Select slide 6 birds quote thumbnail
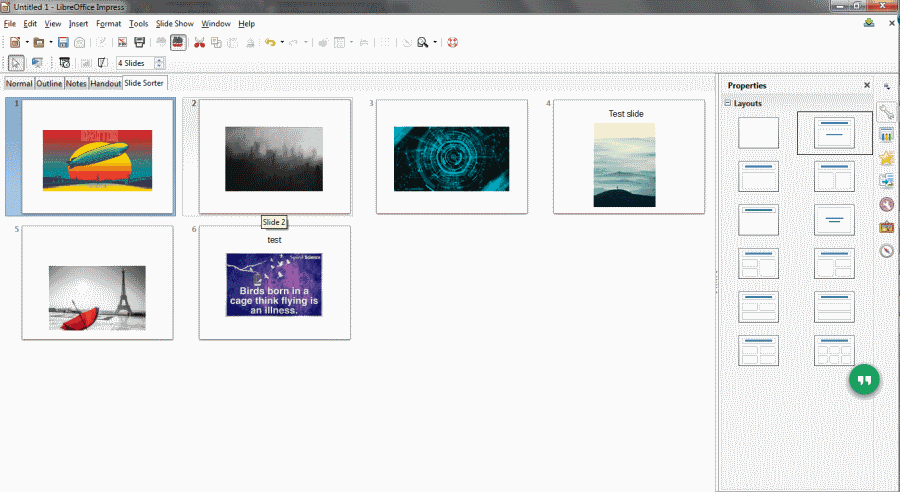900x492 pixels. tap(274, 282)
